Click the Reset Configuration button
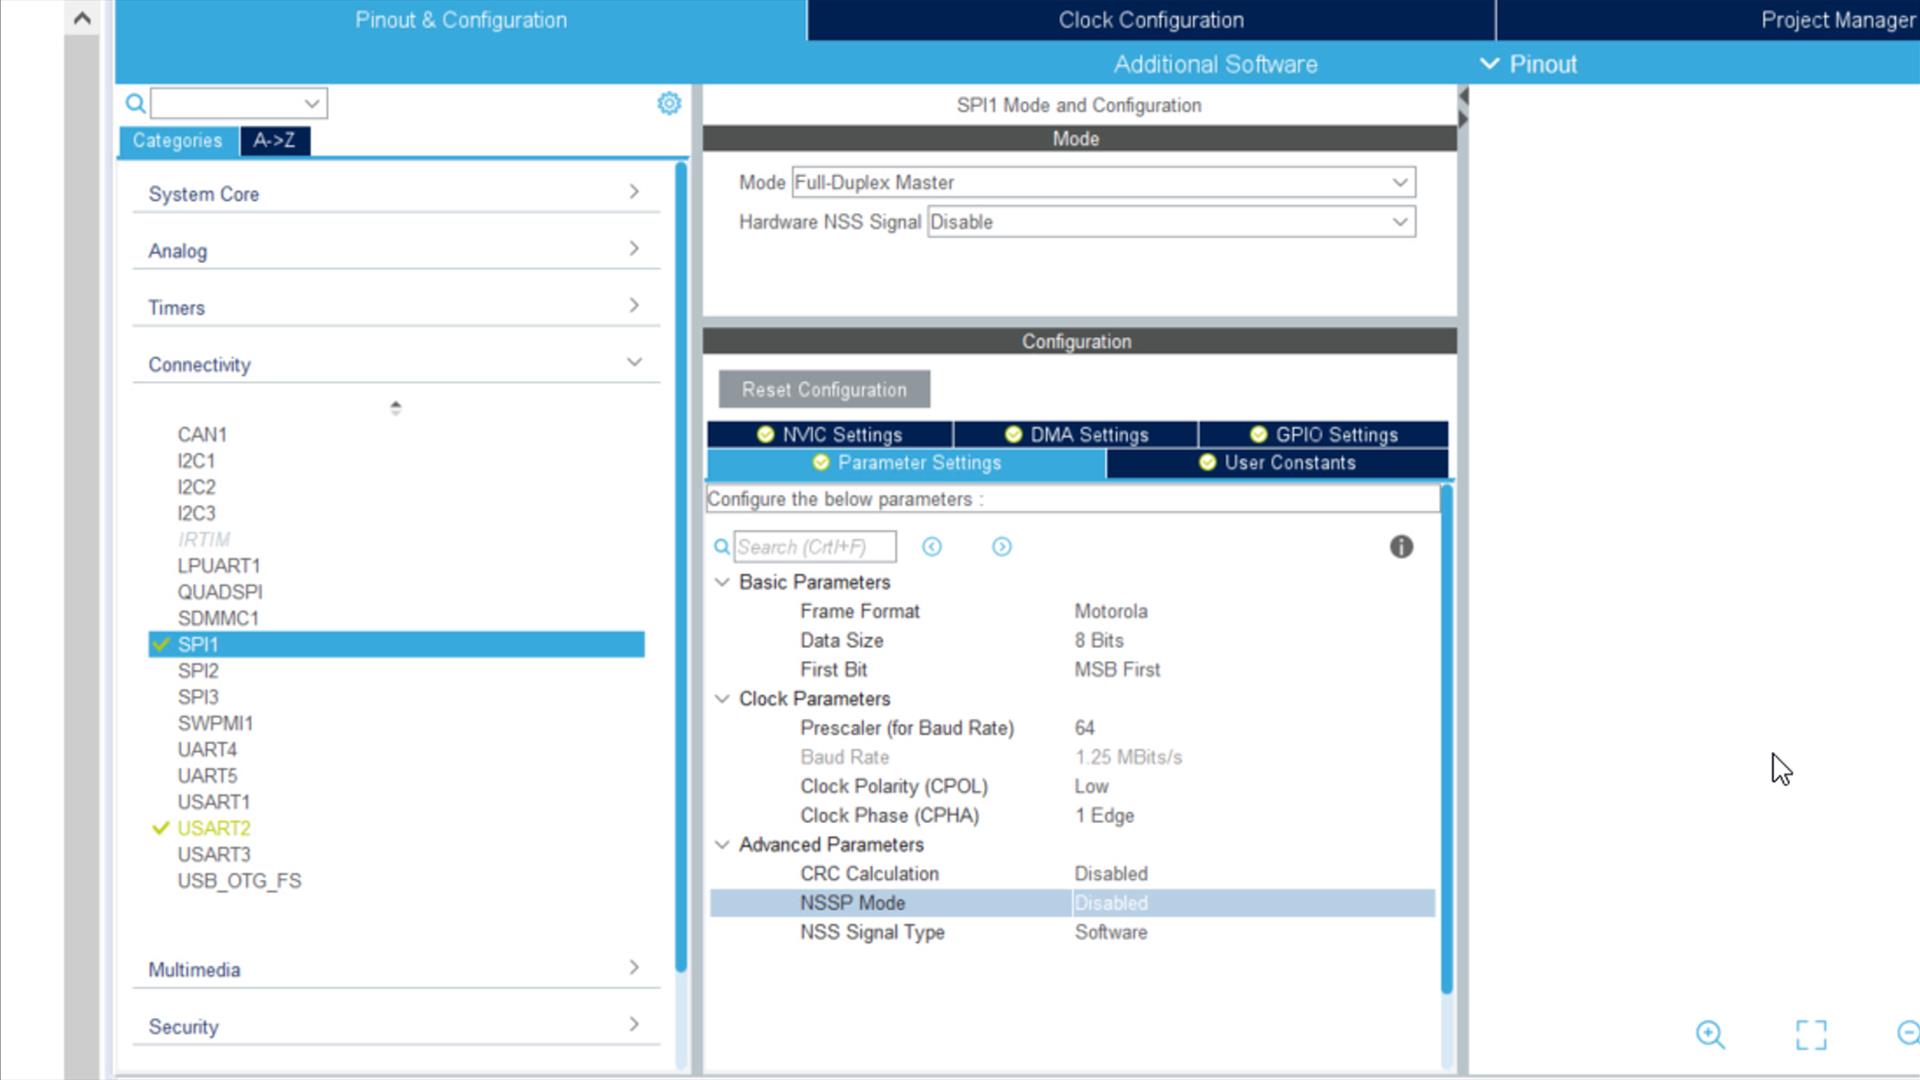Viewport: 1920px width, 1080px height. tap(824, 390)
